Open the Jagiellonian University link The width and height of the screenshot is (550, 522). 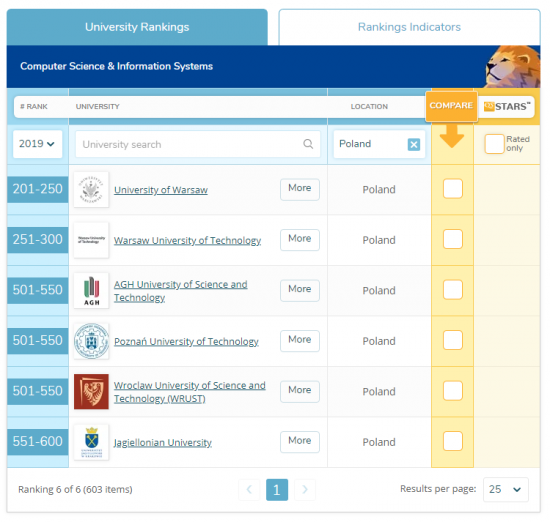coord(163,442)
